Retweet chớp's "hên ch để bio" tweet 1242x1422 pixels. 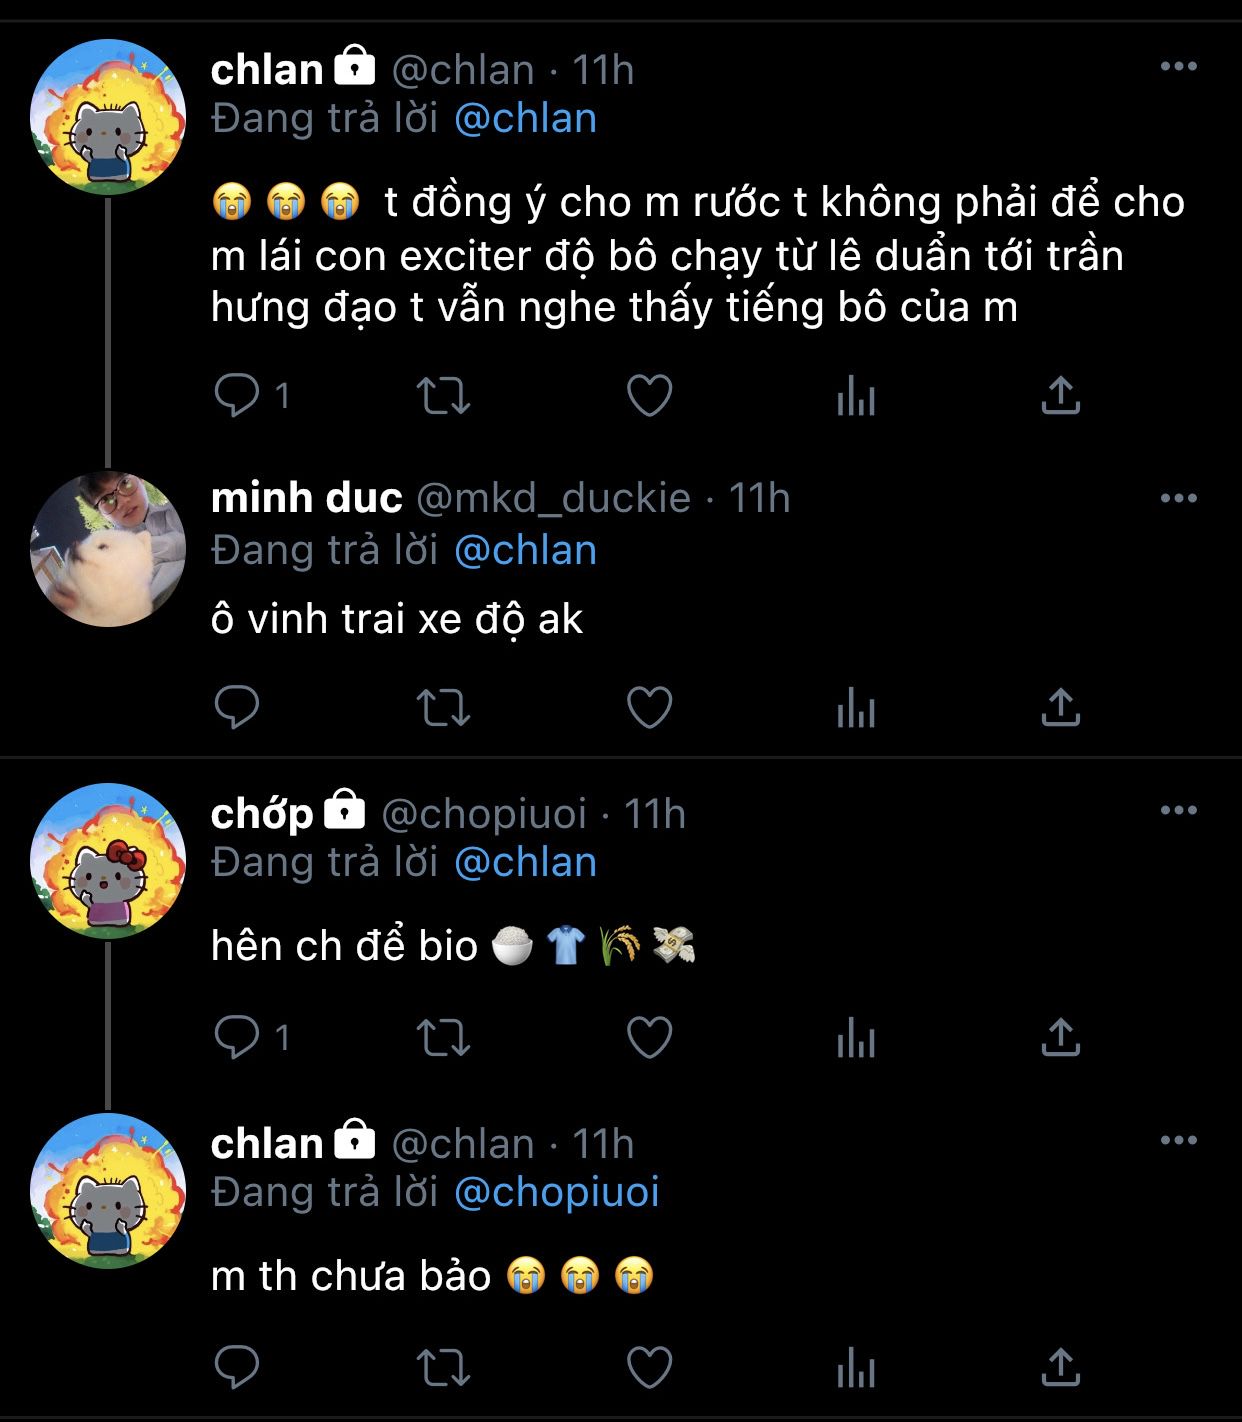click(x=443, y=1038)
